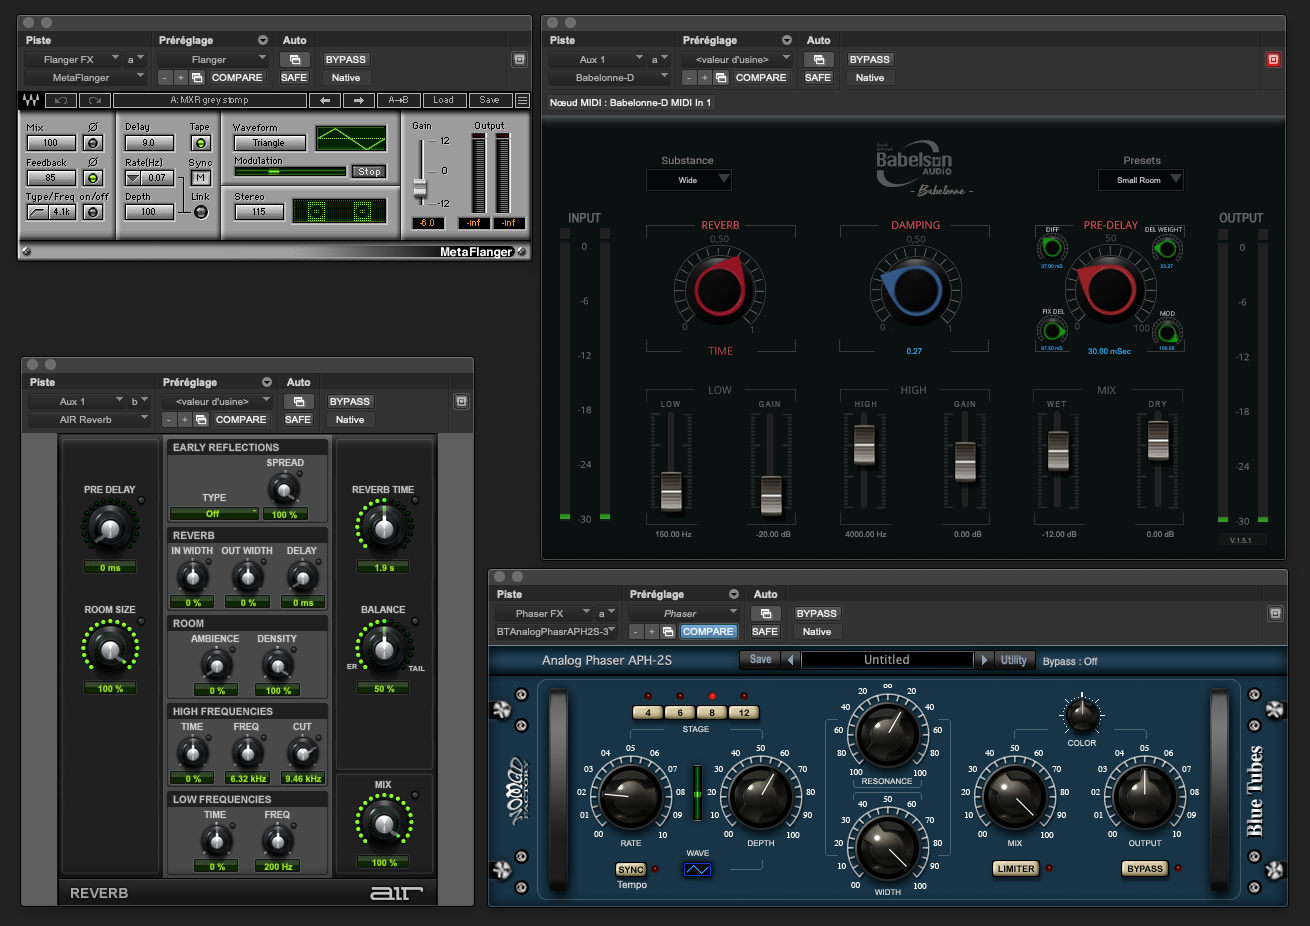Viewport: 1310px width, 926px height.
Task: Click the ROOM SIZE knob in AIR Reverb
Action: 110,647
